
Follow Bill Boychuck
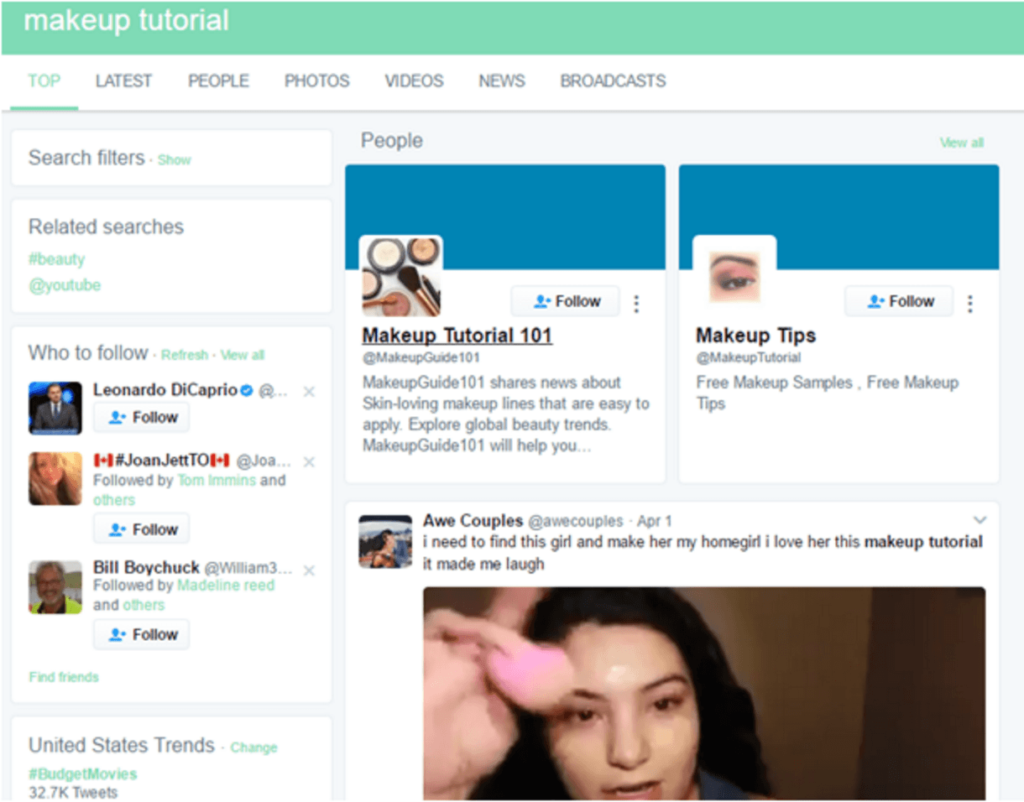tap(142, 634)
